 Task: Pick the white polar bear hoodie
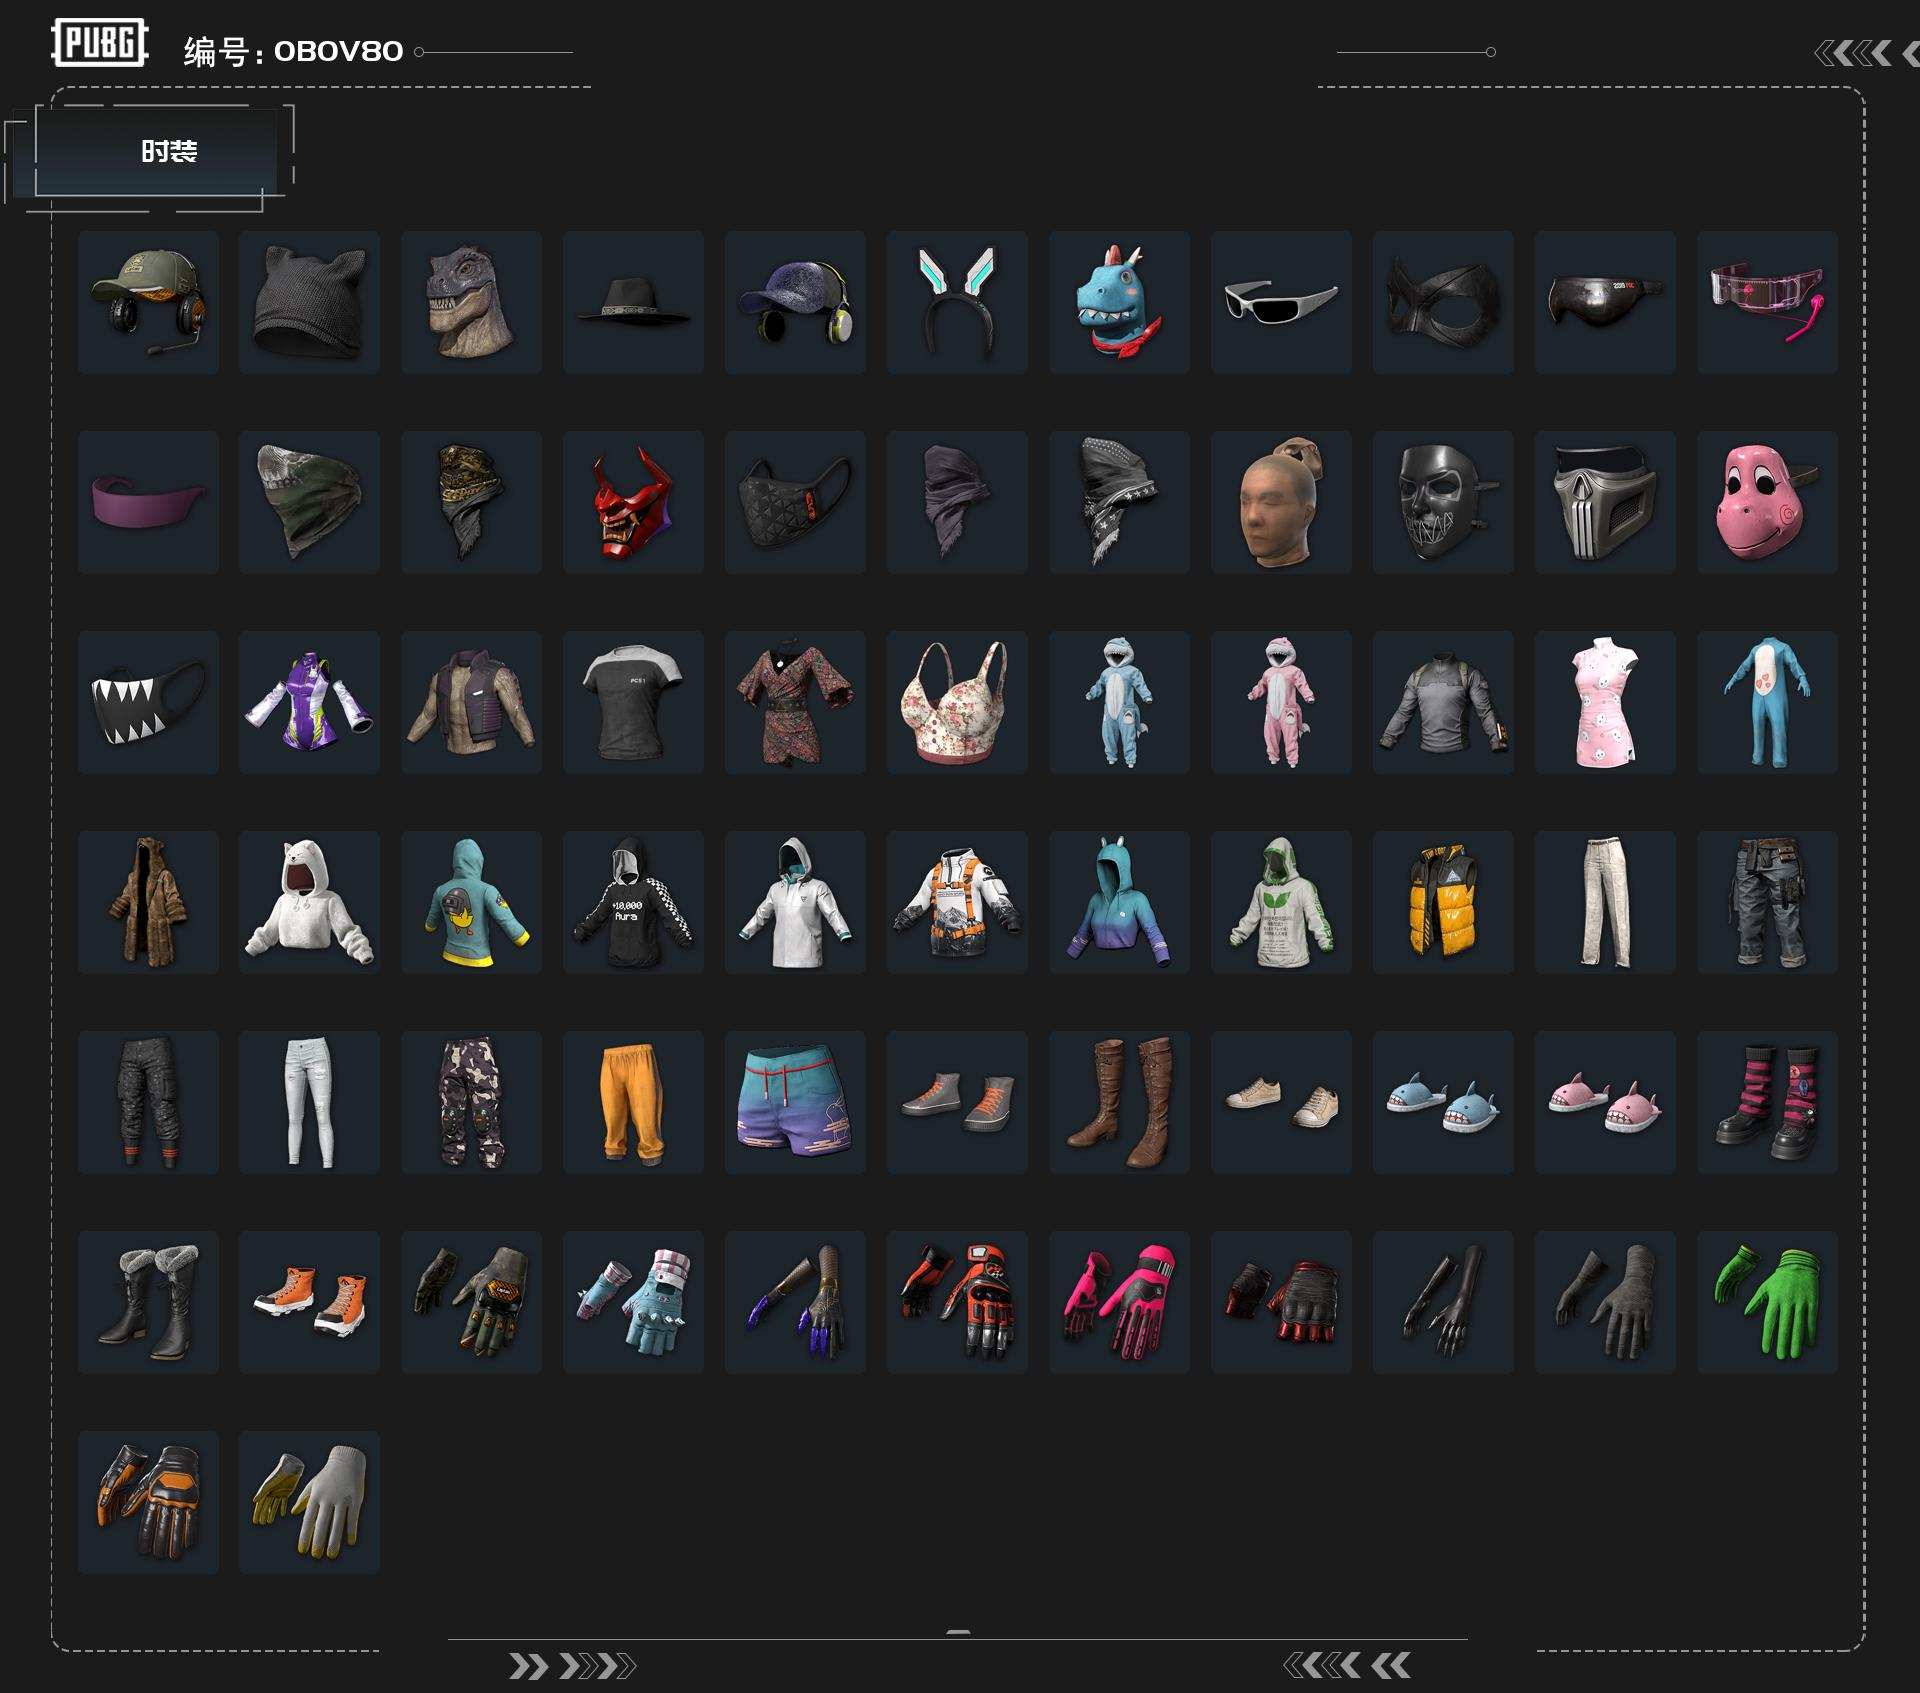pos(309,902)
